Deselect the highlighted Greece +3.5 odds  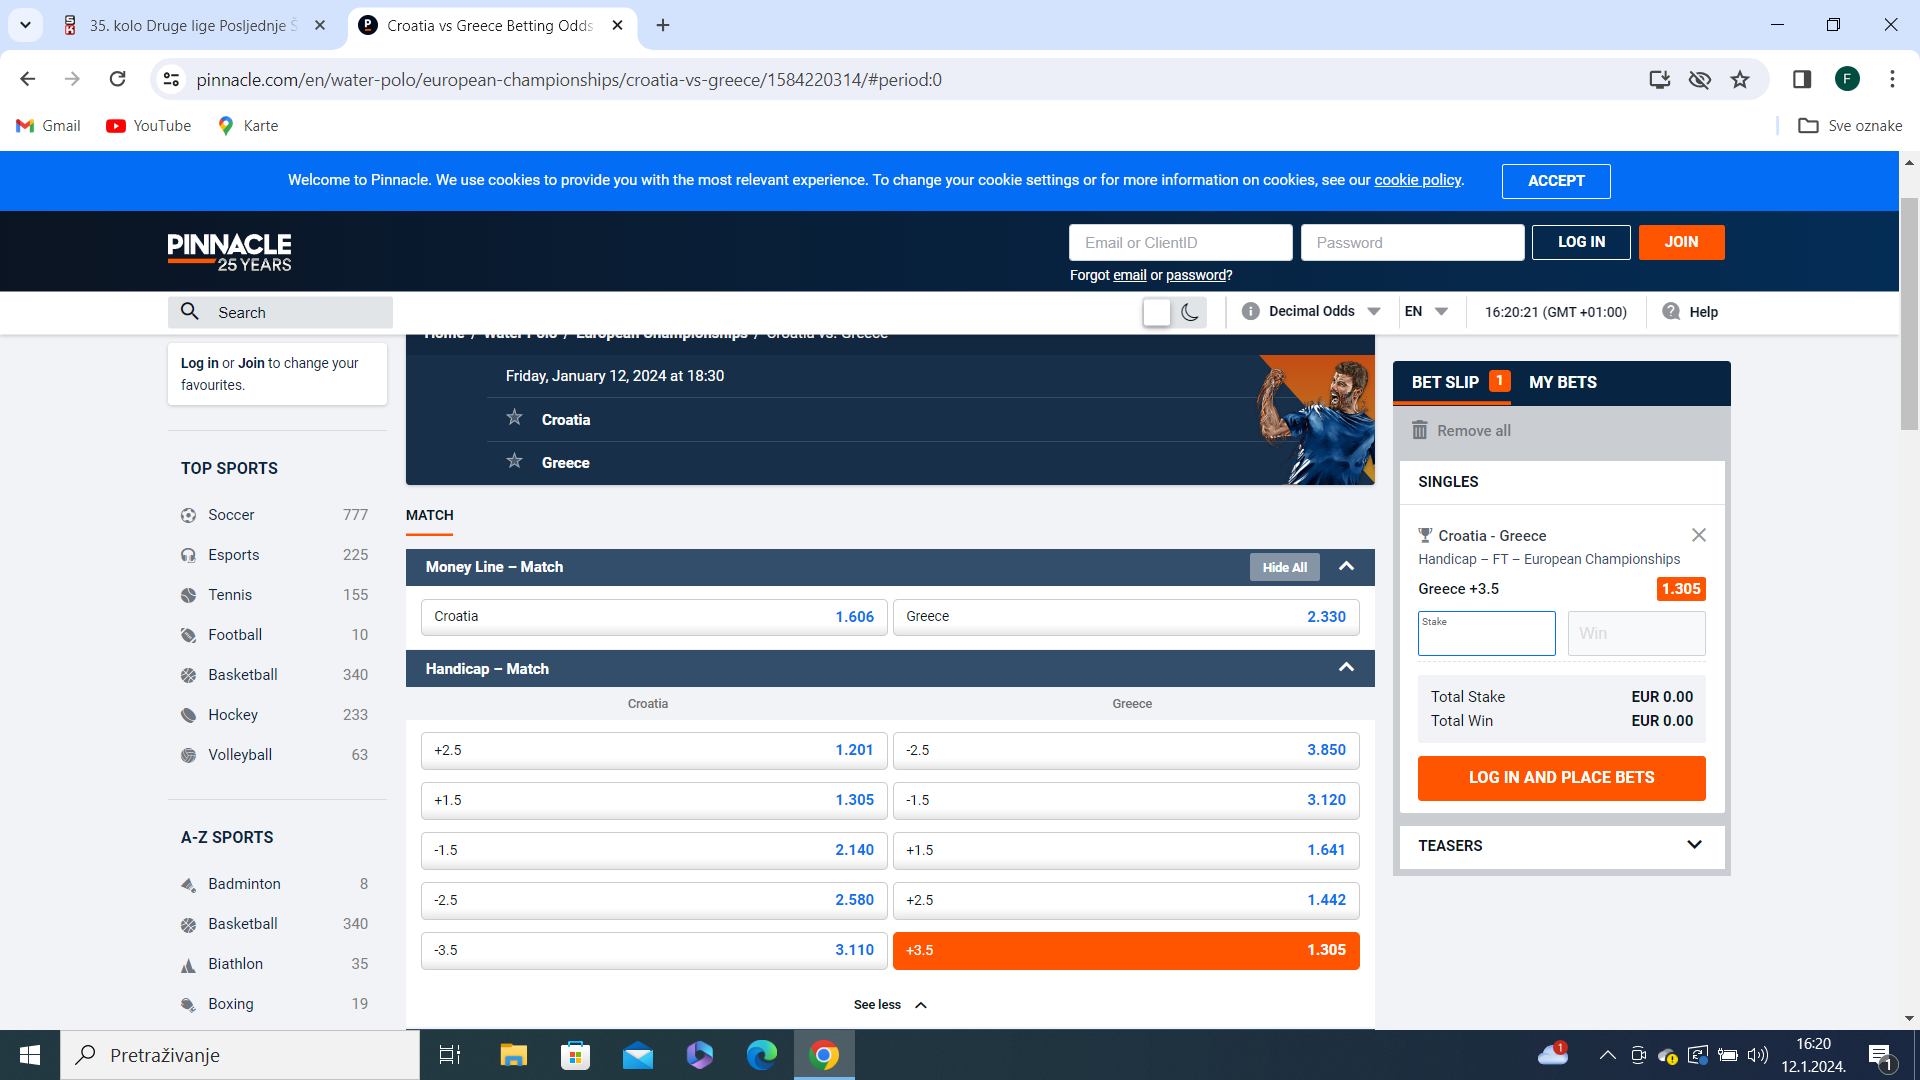point(1126,950)
